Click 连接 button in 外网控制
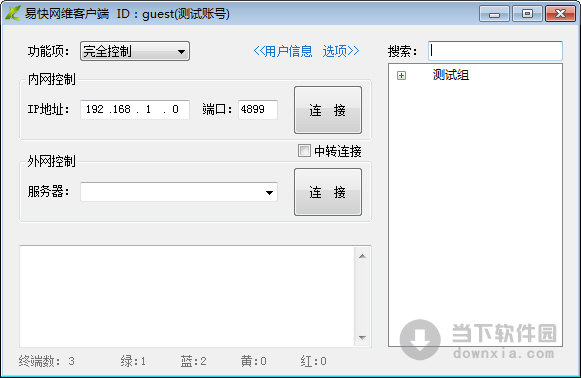 point(328,192)
